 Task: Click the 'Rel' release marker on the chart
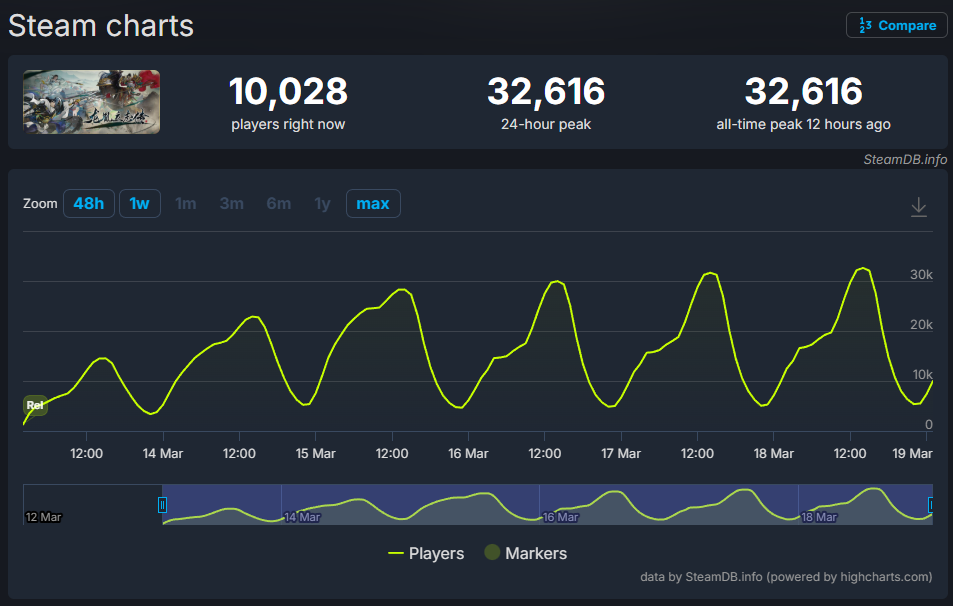[x=34, y=407]
